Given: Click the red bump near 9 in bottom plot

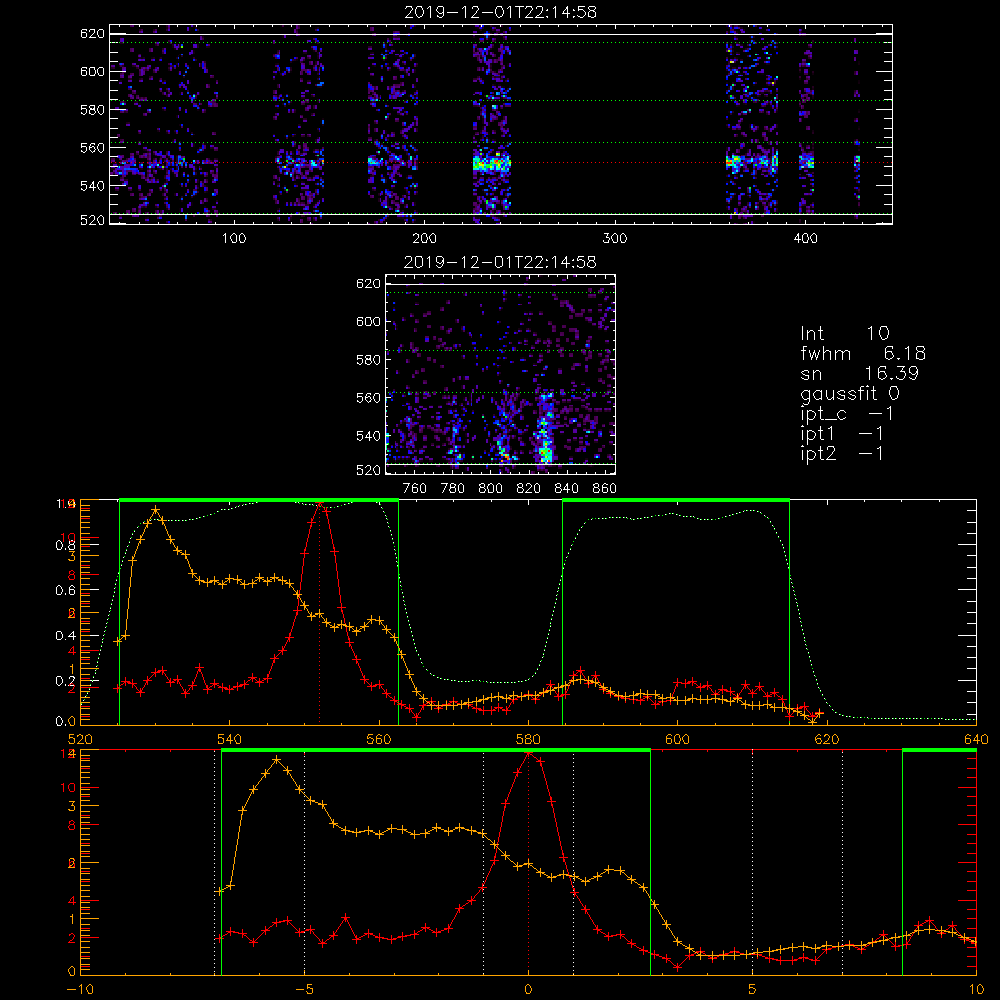Looking at the screenshot, I should (930, 921).
